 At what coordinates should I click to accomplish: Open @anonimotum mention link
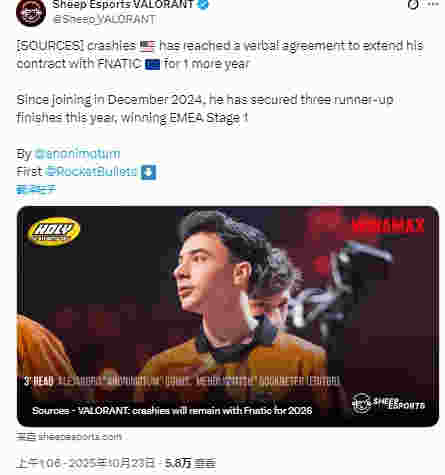[x=77, y=154]
